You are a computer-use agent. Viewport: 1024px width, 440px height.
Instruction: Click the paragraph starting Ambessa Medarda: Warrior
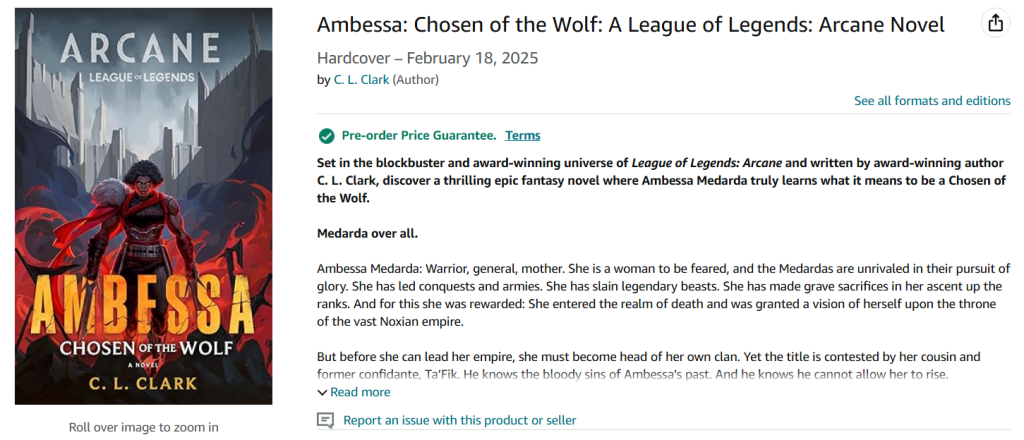point(664,295)
